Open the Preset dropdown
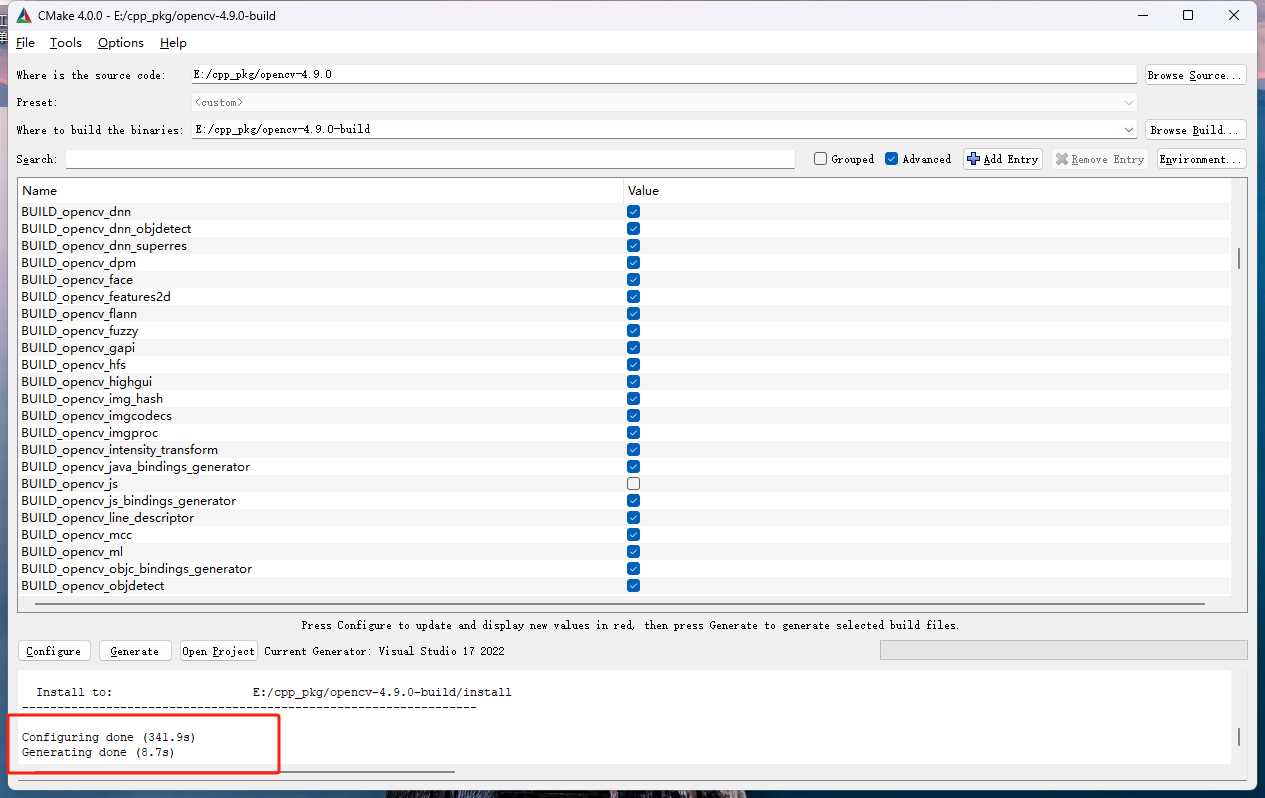The width and height of the screenshot is (1265, 798). click(x=1129, y=102)
